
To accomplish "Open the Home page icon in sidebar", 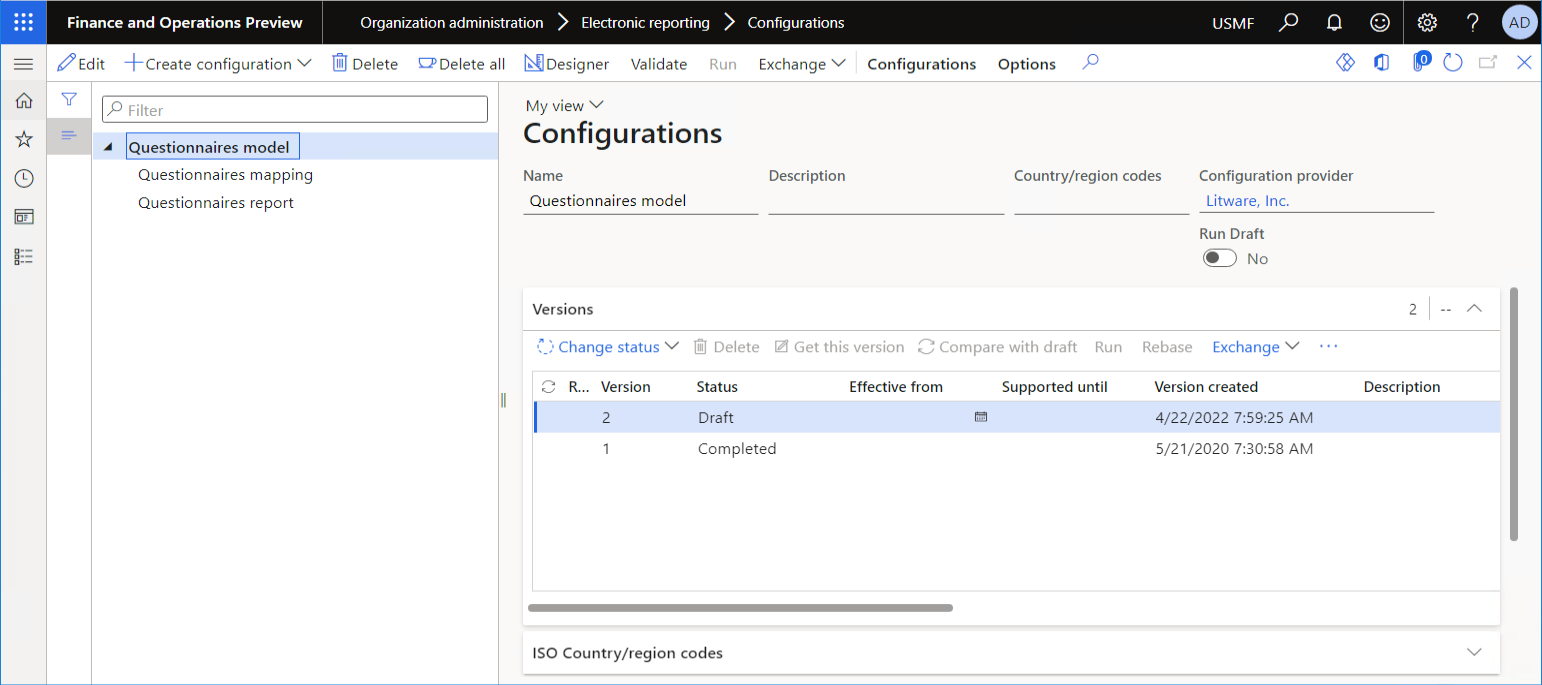I will coord(22,100).
